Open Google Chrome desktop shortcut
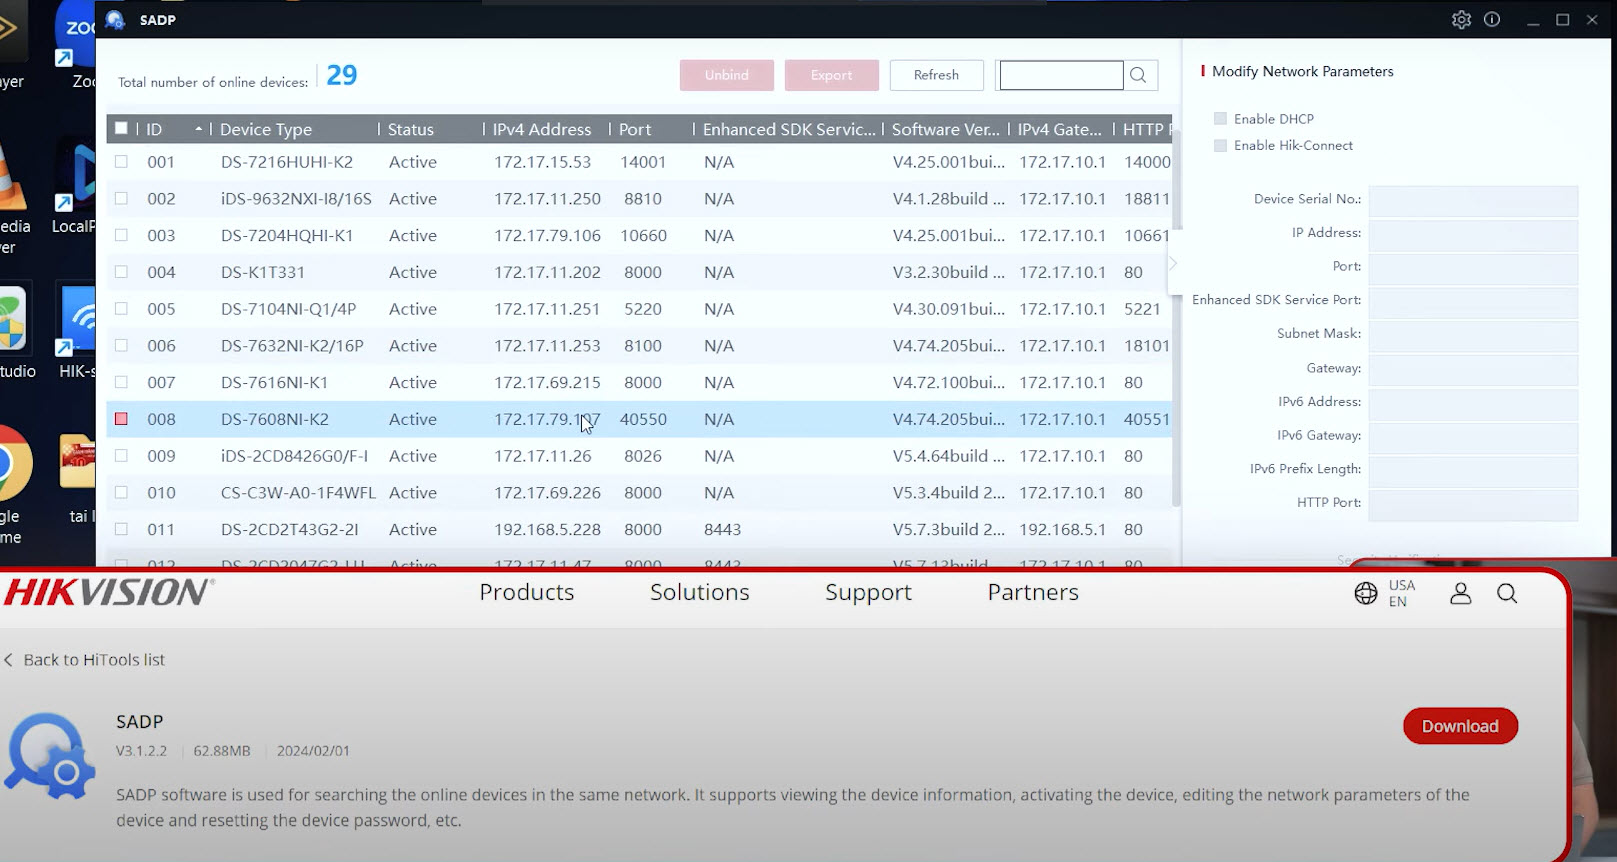 point(15,464)
